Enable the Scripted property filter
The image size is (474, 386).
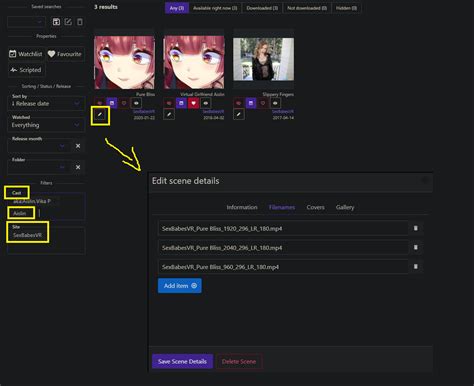(26, 70)
